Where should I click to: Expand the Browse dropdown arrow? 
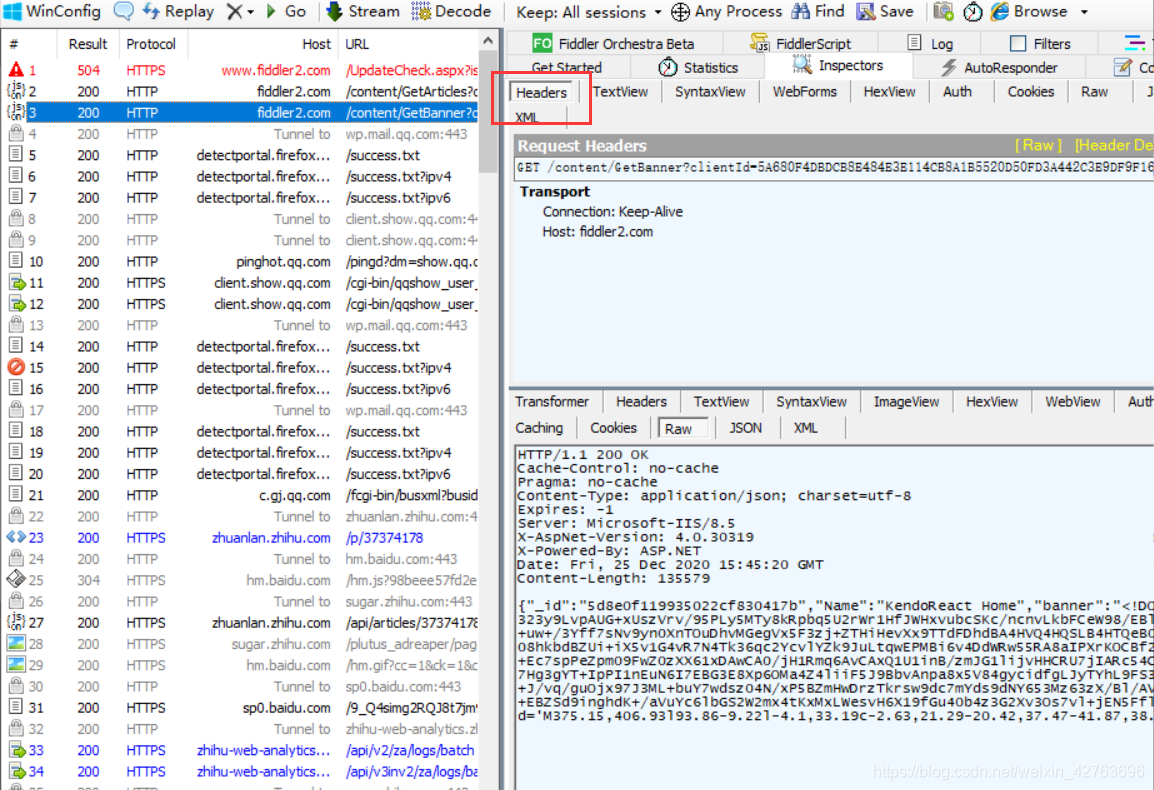point(1084,12)
